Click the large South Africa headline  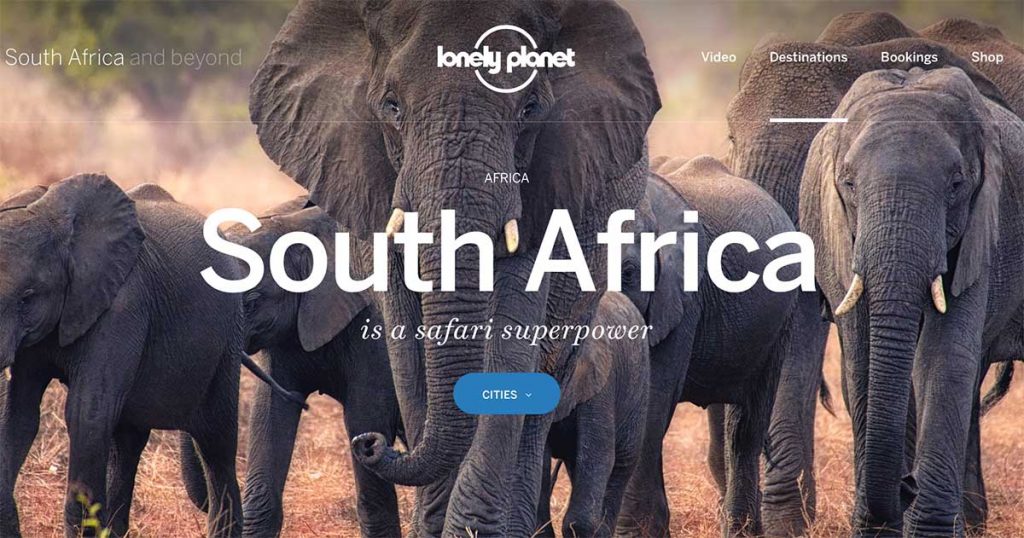click(x=507, y=251)
